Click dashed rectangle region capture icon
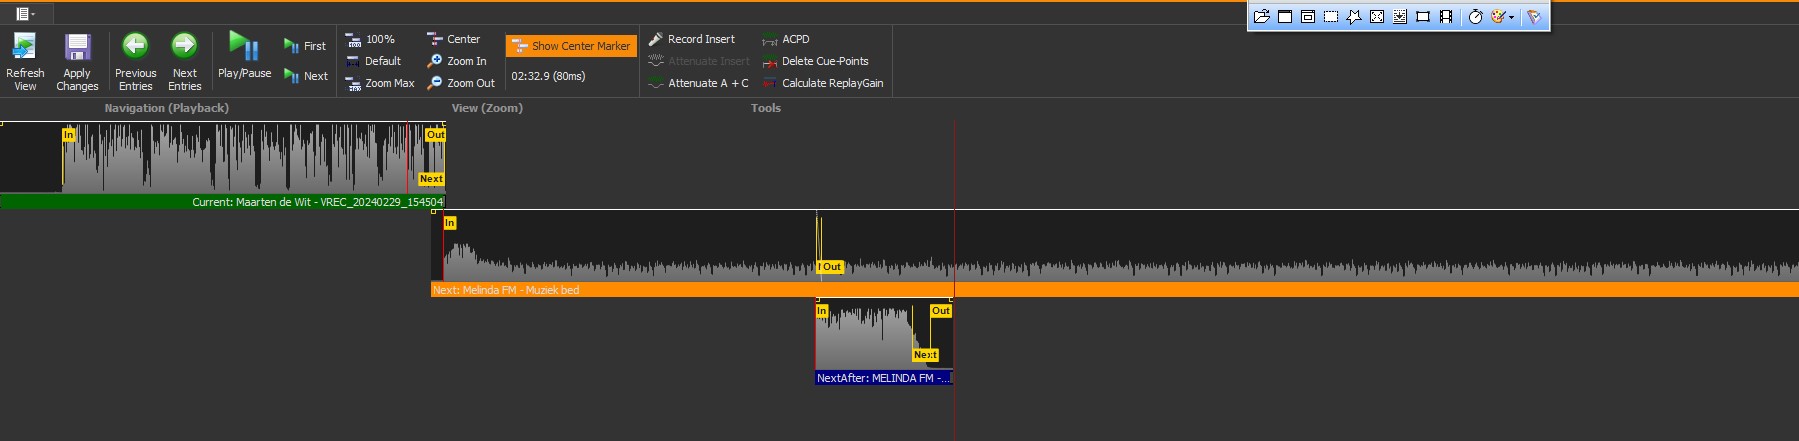This screenshot has width=1799, height=441. coord(1331,16)
